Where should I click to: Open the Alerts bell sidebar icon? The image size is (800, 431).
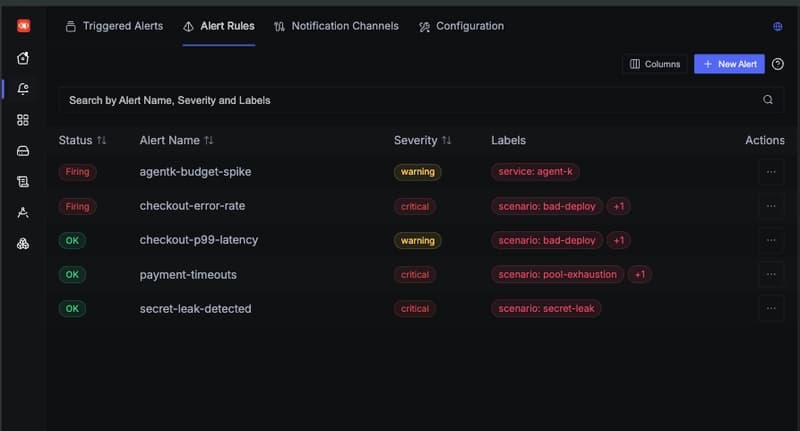pos(23,89)
